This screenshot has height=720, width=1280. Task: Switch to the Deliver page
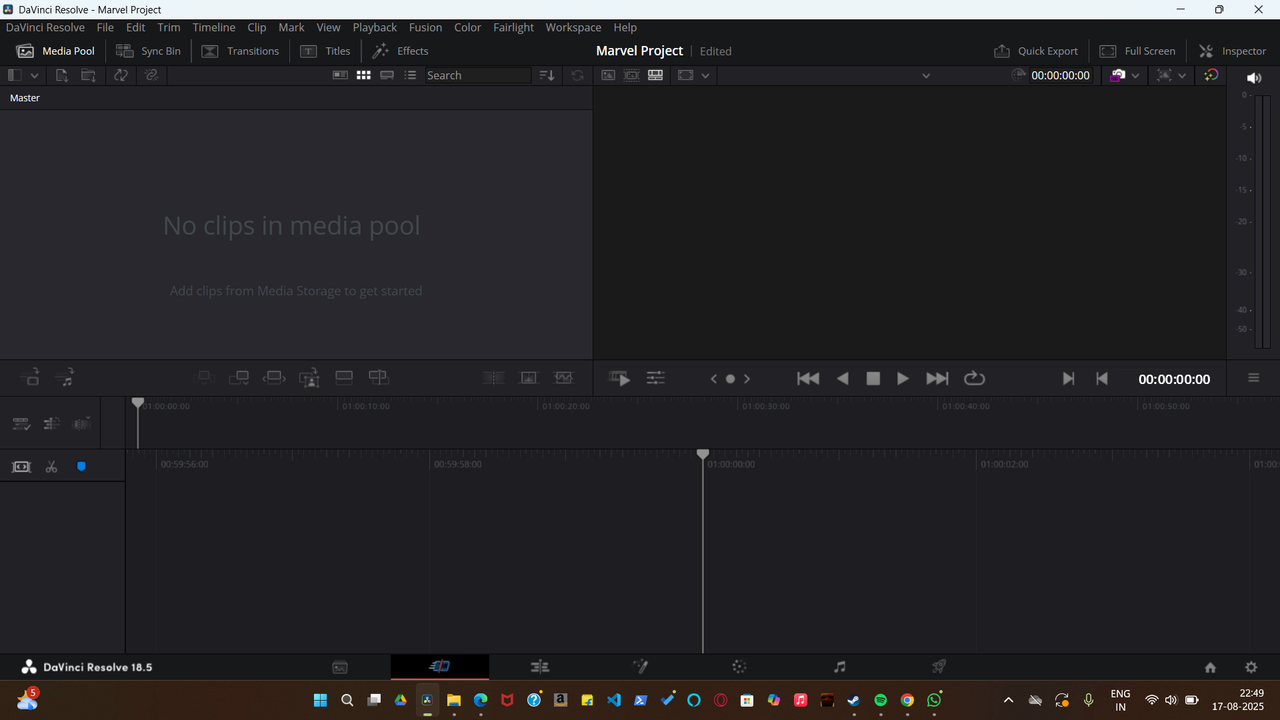(938, 666)
